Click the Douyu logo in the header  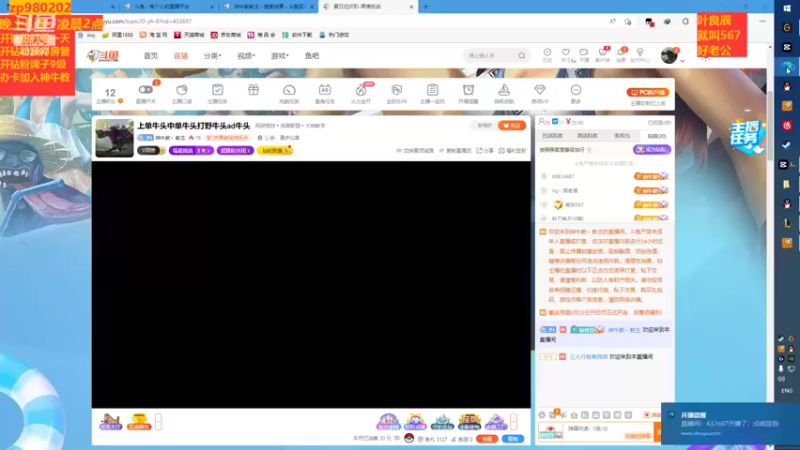pyautogui.click(x=103, y=56)
